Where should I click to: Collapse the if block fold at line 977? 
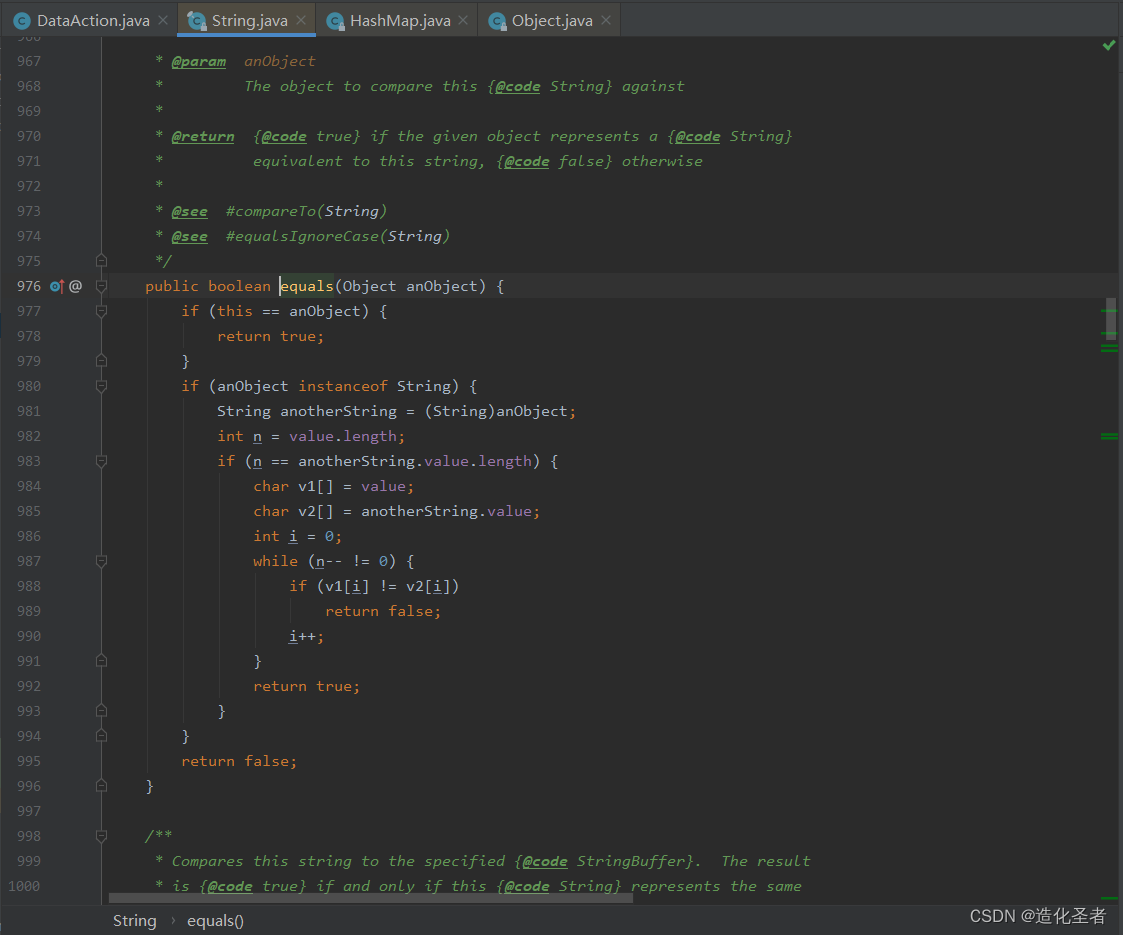coord(102,311)
